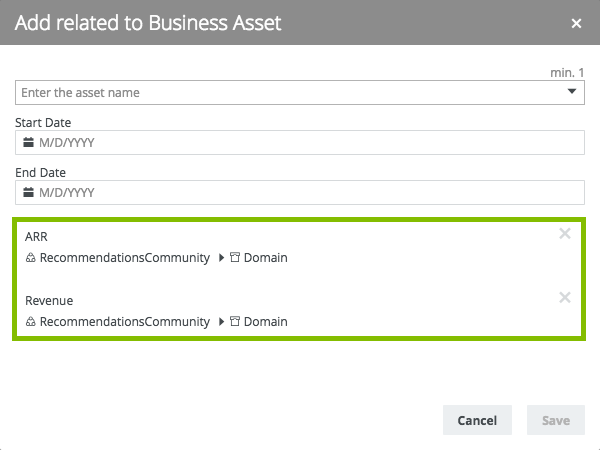Click the community icon under ARR
Screen dimensions: 600x450
[x=31, y=258]
